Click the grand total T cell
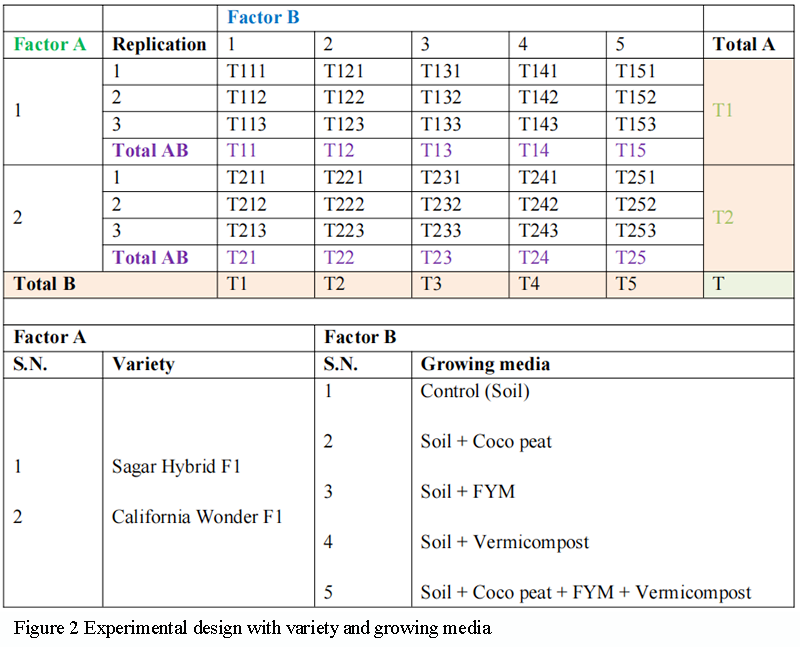The image size is (800, 647). click(718, 283)
